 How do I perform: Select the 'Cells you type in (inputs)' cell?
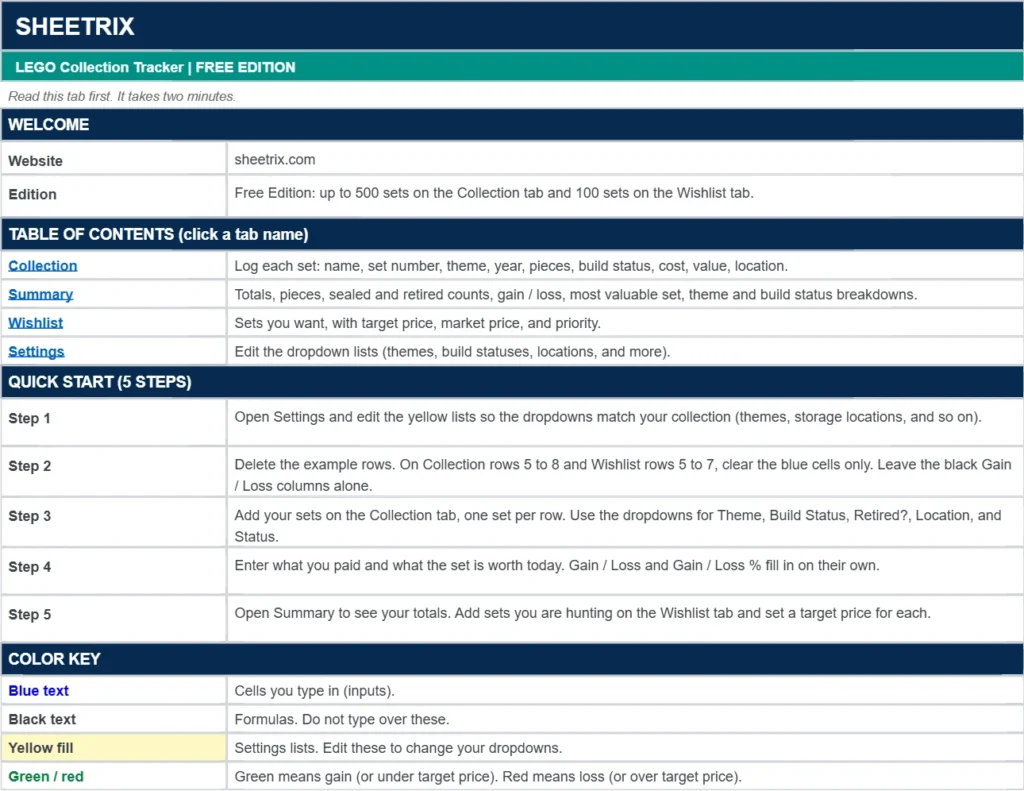[625, 690]
